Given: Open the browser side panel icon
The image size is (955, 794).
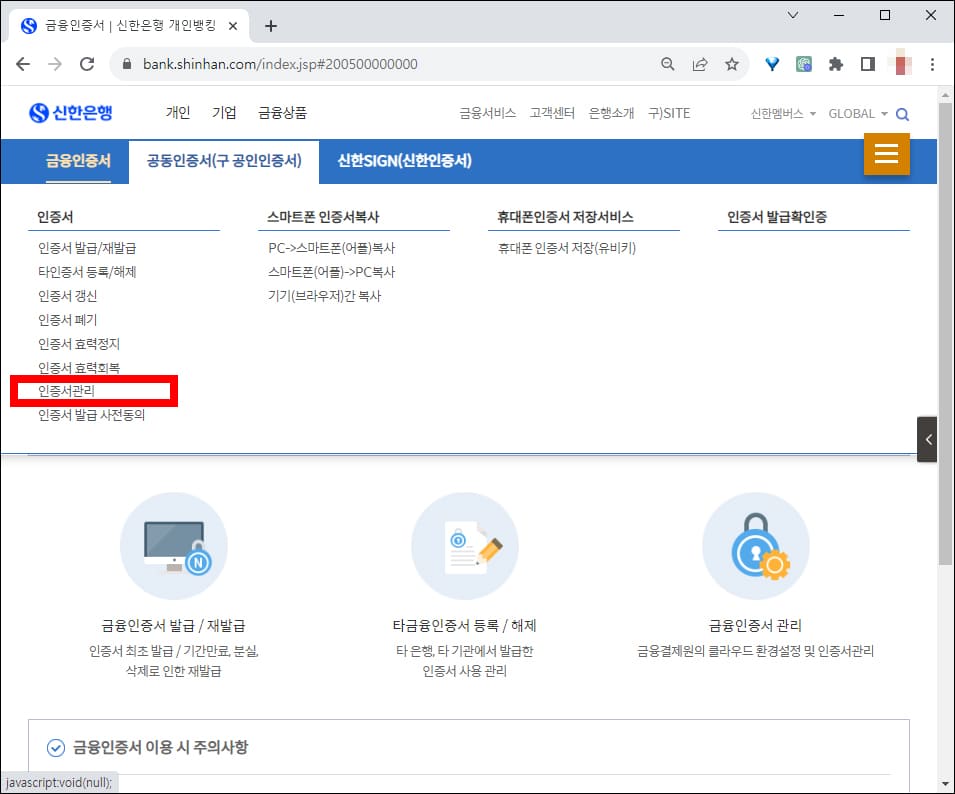Looking at the screenshot, I should [869, 63].
